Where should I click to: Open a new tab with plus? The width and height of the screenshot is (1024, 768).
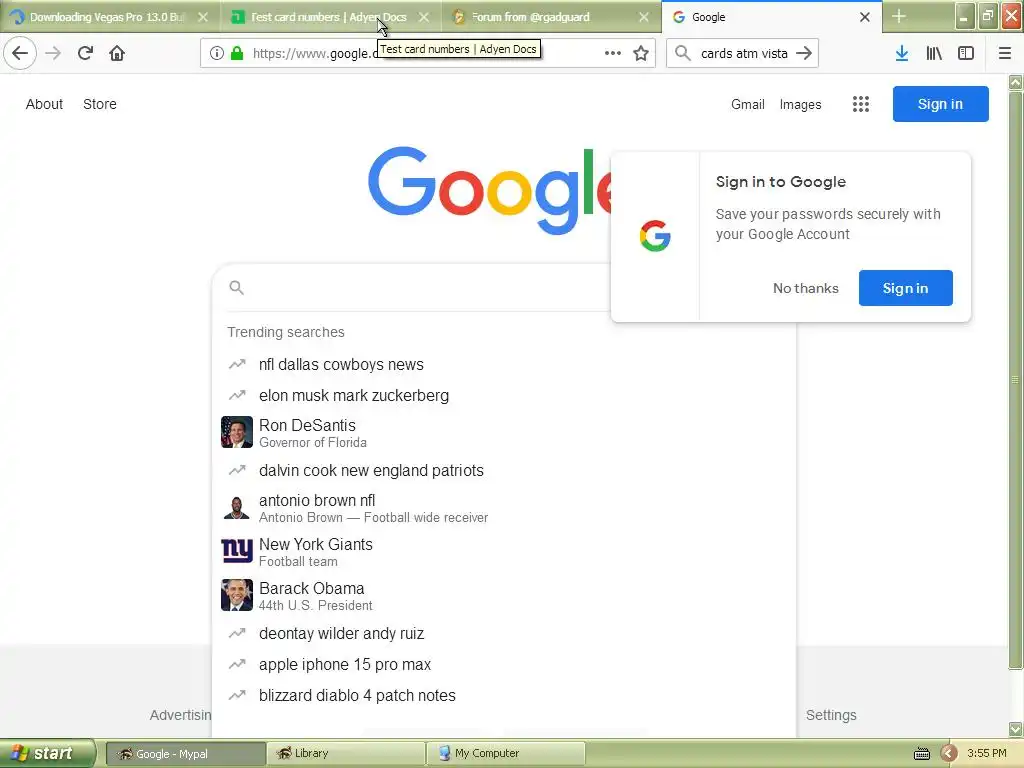tap(899, 16)
